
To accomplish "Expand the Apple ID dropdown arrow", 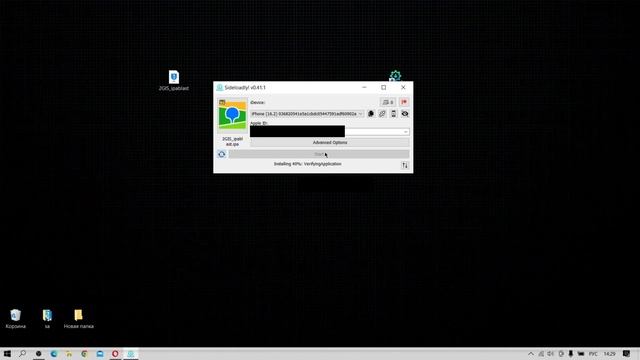I will (x=405, y=132).
